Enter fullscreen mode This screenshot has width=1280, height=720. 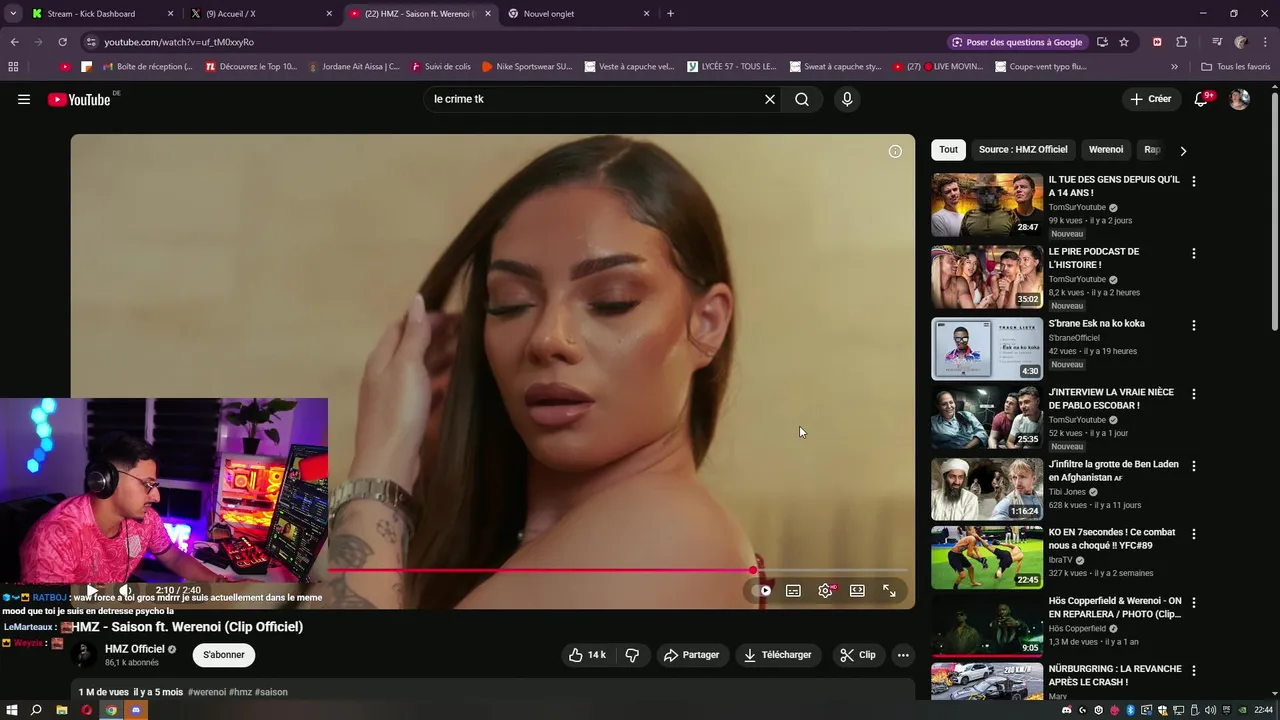pos(889,591)
